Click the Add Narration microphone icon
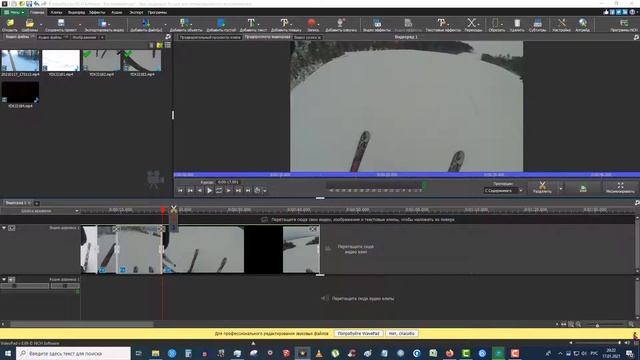This screenshot has width=640, height=360. 340,24
